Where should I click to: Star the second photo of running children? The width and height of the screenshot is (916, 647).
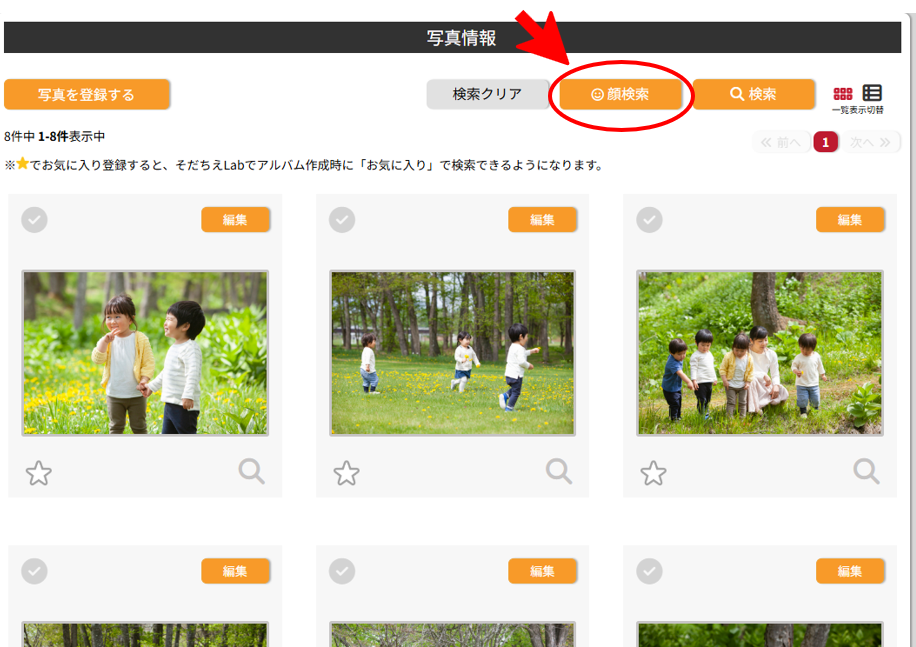pyautogui.click(x=346, y=473)
